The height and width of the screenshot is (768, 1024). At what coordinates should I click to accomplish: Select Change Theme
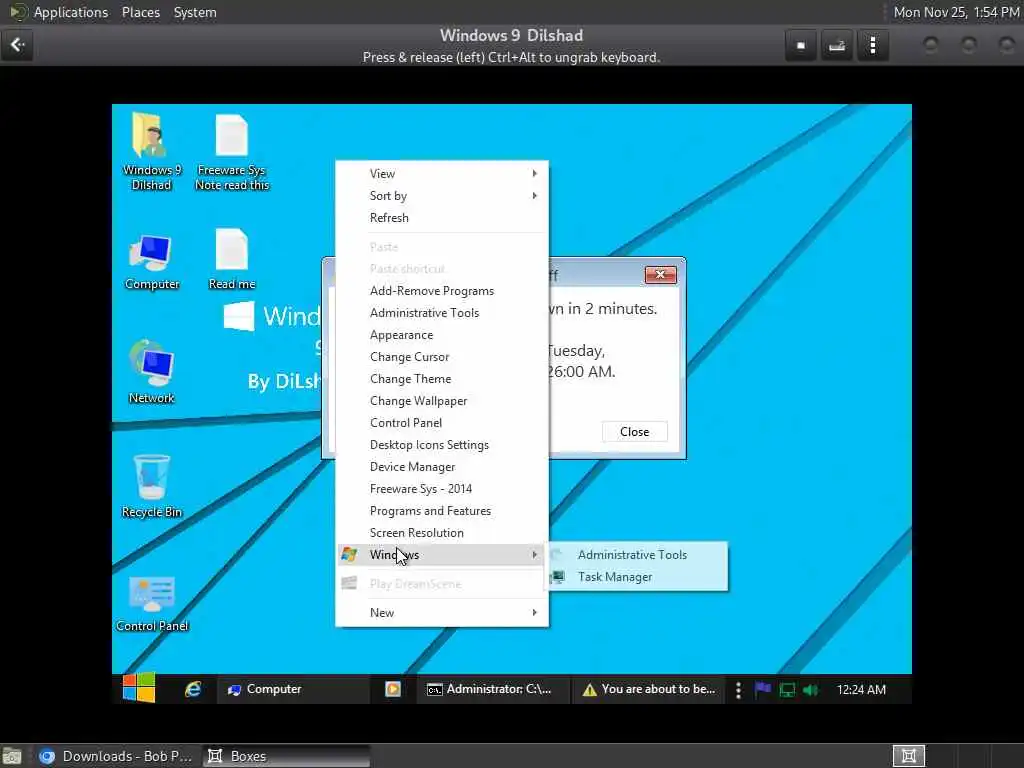tap(442, 379)
